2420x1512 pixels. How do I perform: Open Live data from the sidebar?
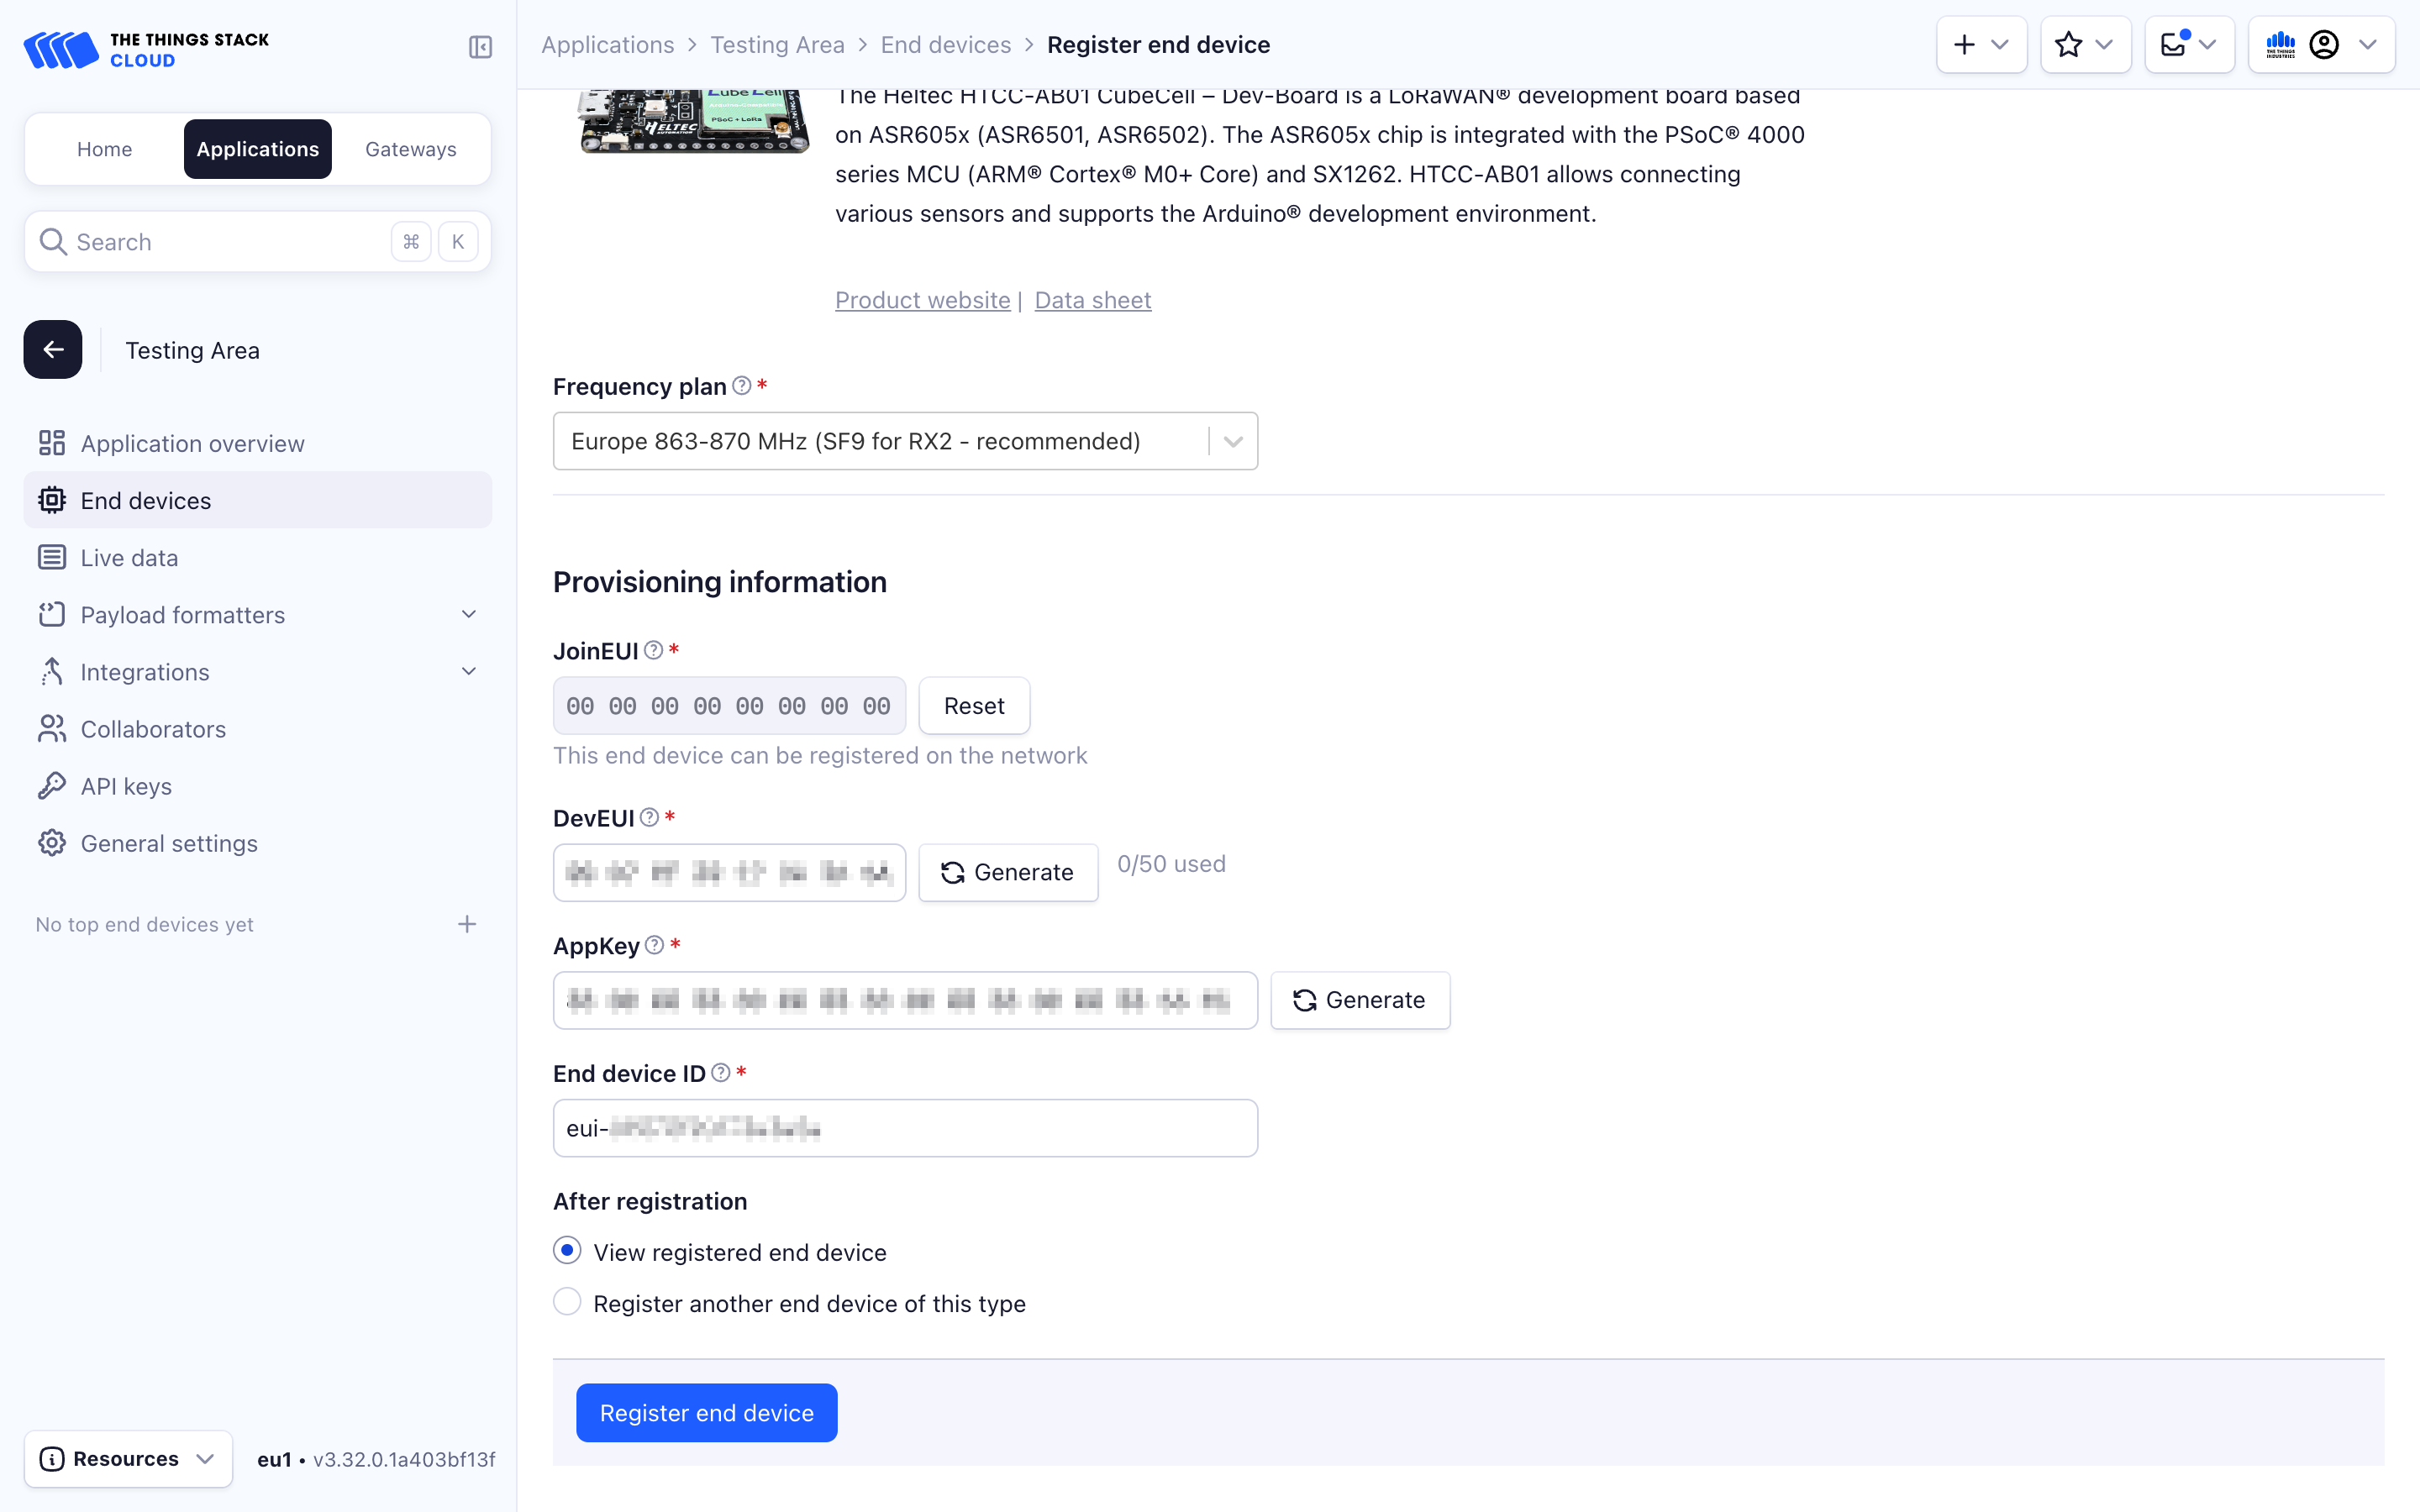tap(129, 557)
